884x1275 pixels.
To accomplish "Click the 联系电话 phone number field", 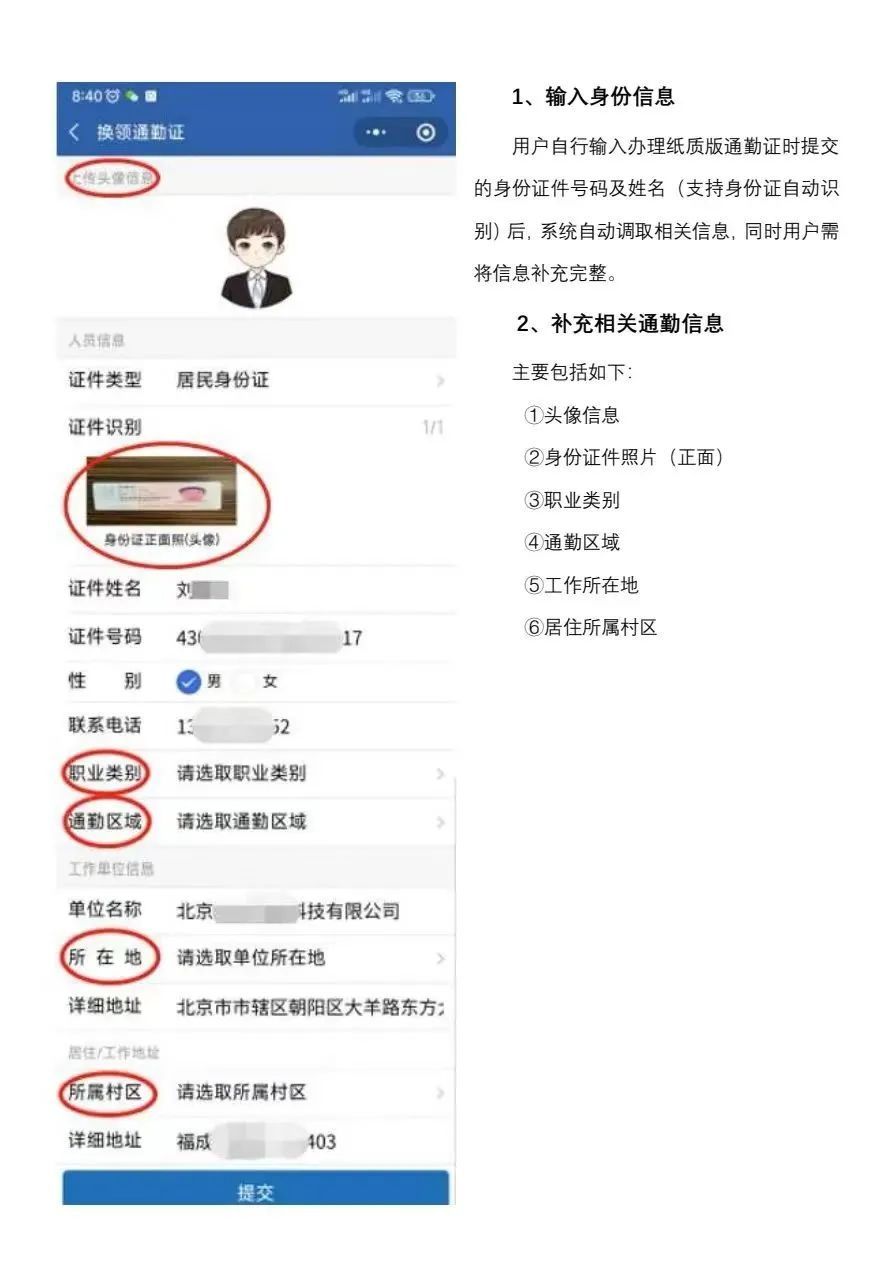I will click(256, 727).
